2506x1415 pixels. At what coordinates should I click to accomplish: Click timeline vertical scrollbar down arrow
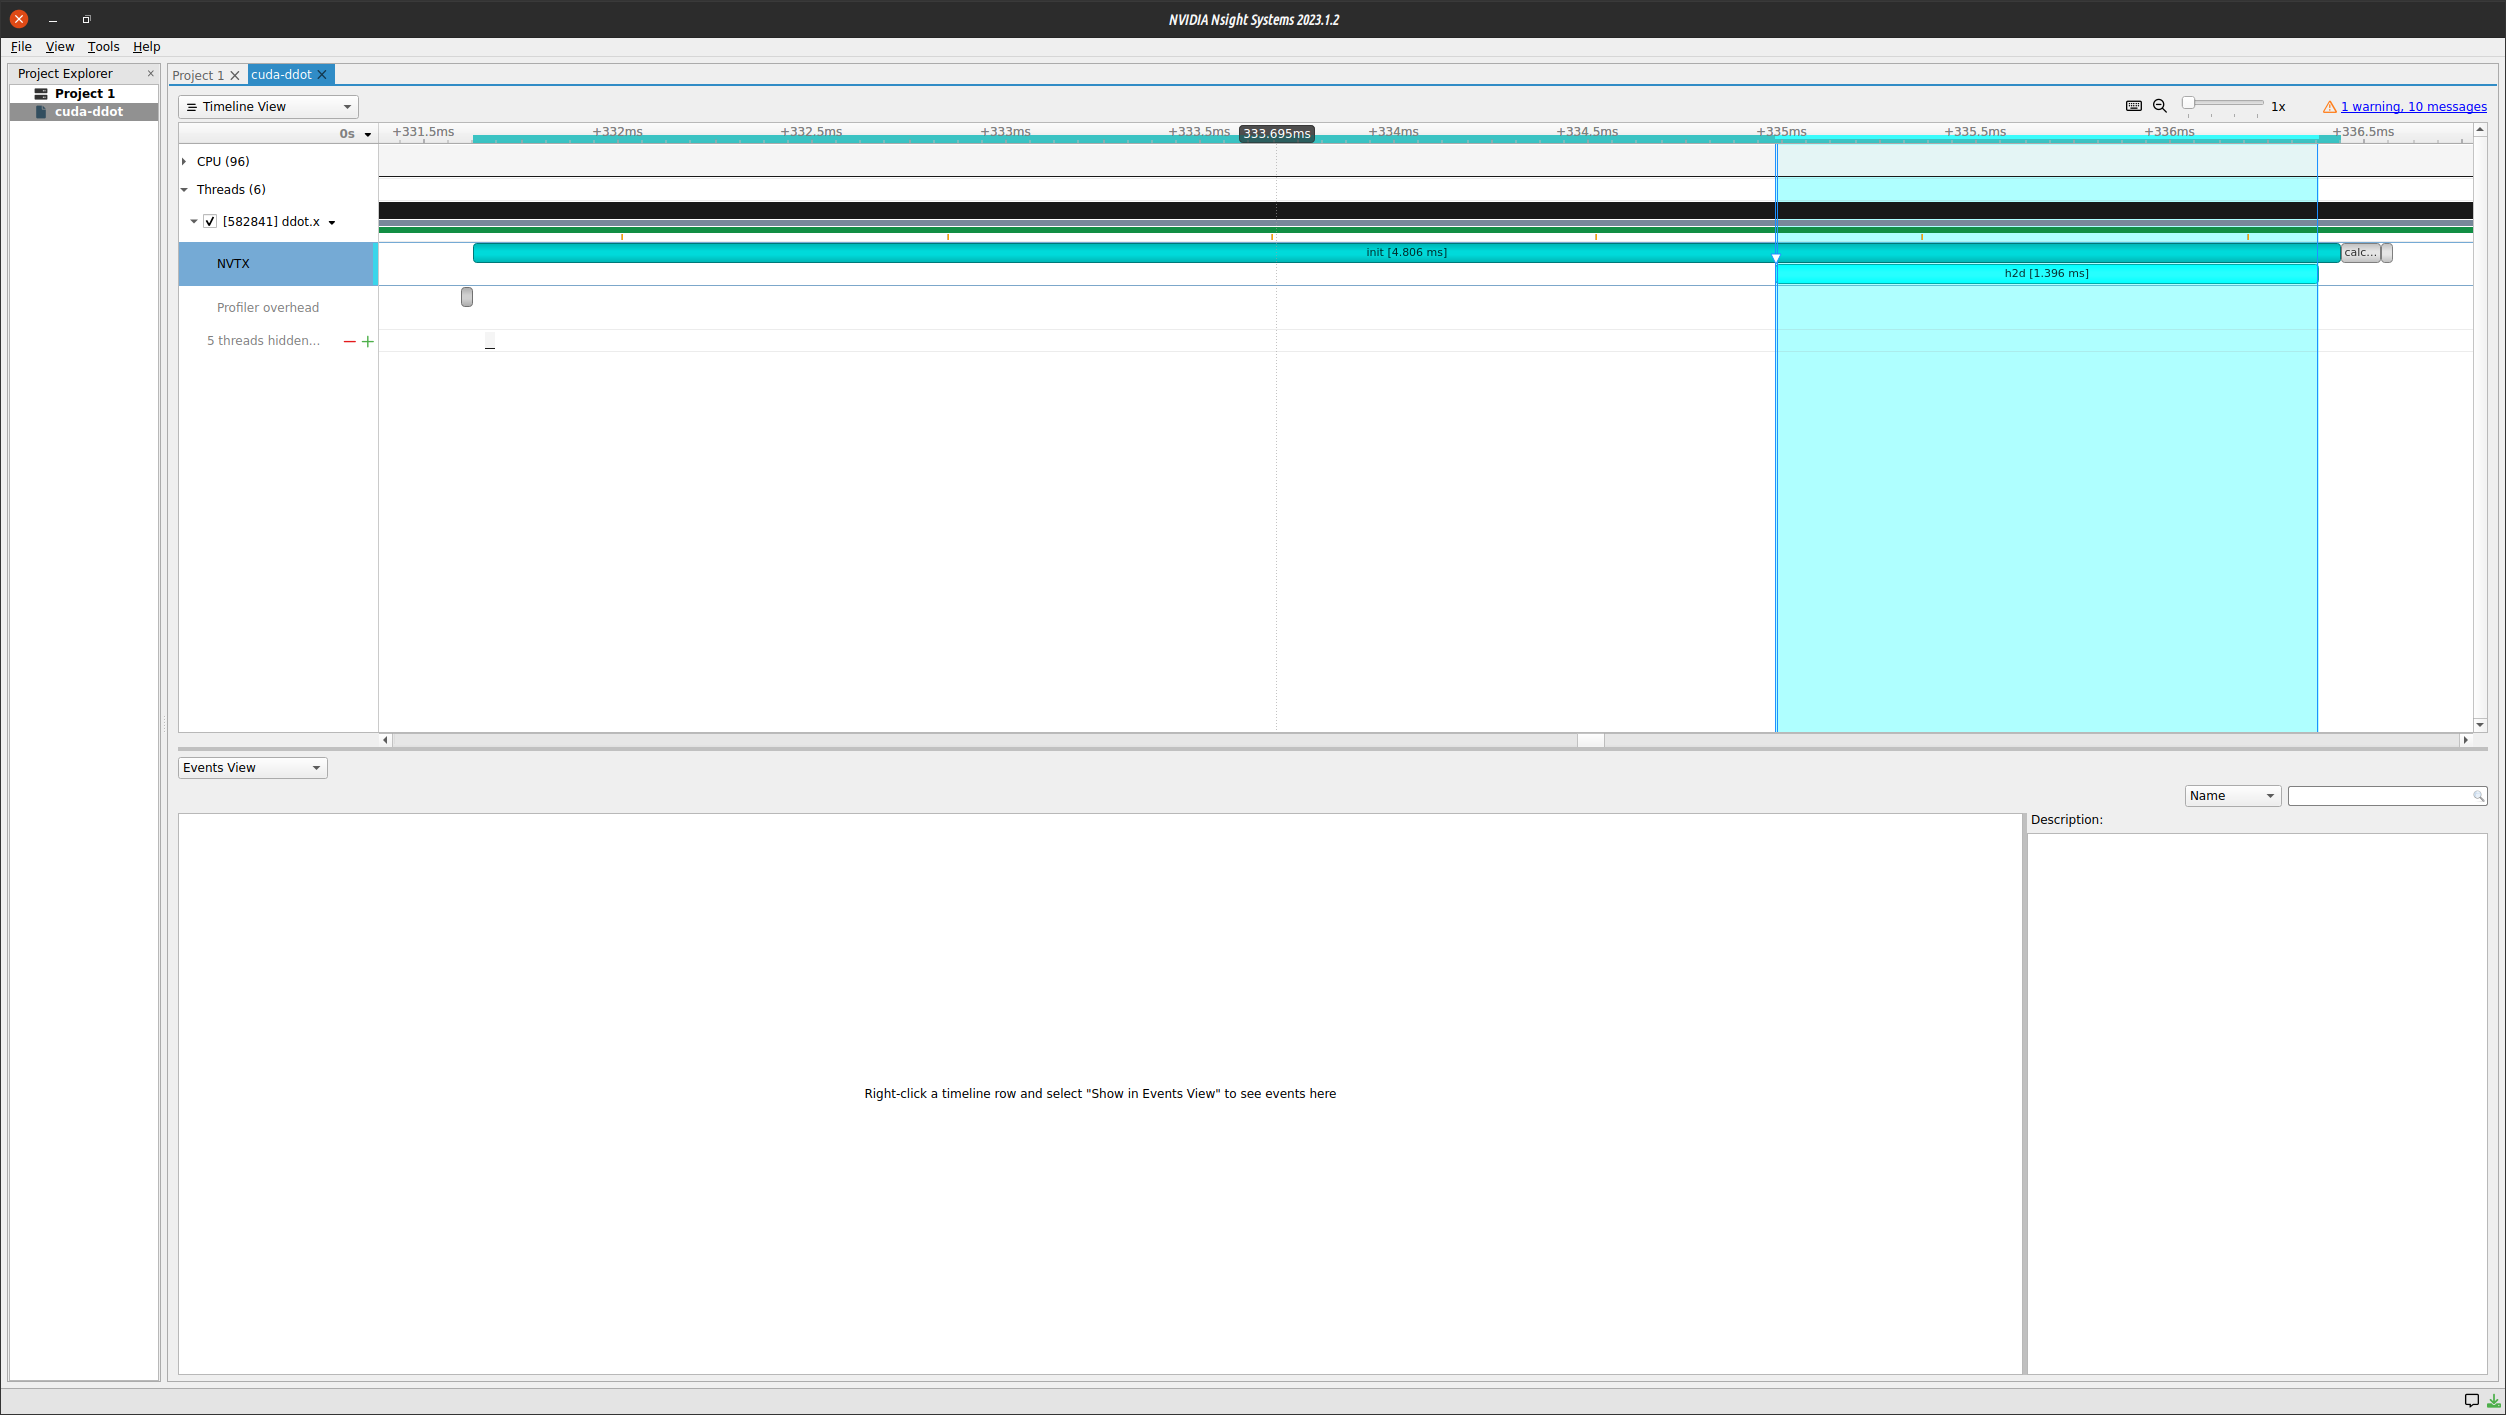(2480, 726)
